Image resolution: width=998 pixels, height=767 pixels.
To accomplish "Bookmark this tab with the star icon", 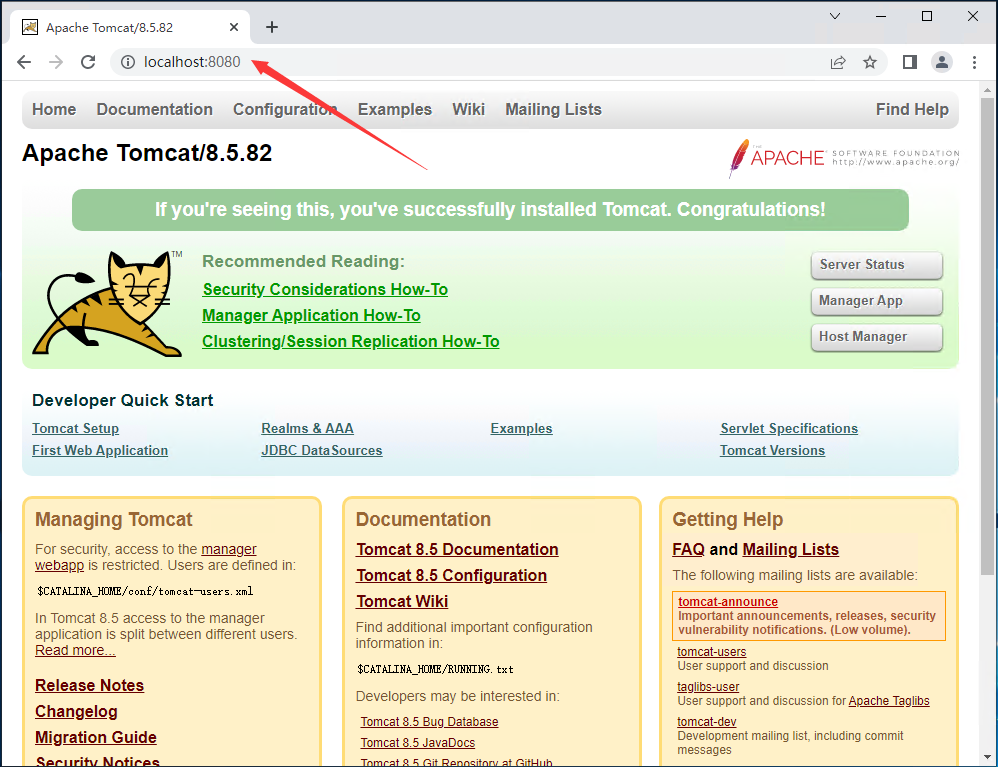I will pos(869,62).
